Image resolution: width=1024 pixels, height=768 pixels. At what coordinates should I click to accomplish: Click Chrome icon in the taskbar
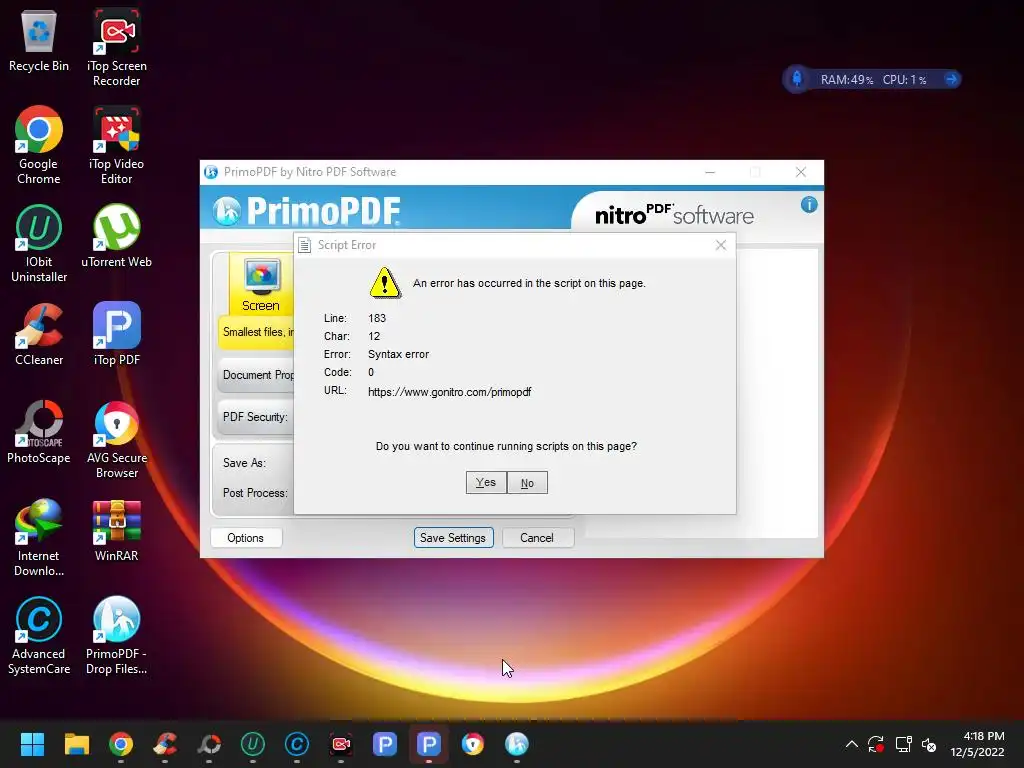click(x=121, y=744)
